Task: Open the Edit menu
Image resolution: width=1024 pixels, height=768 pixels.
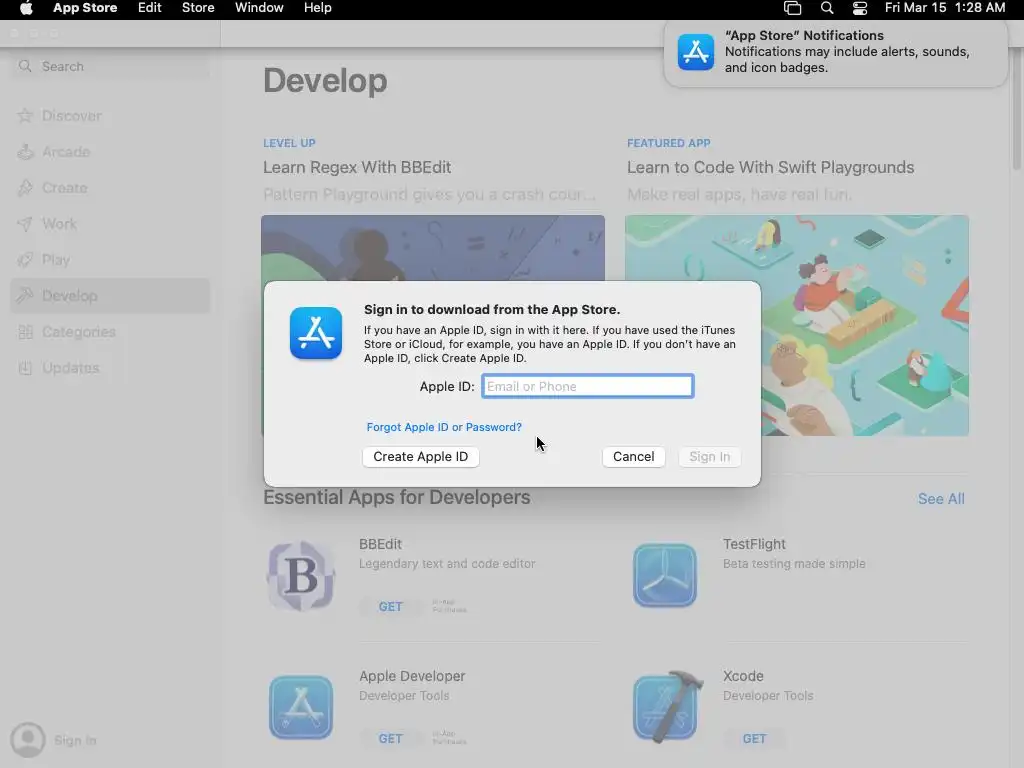Action: point(150,8)
